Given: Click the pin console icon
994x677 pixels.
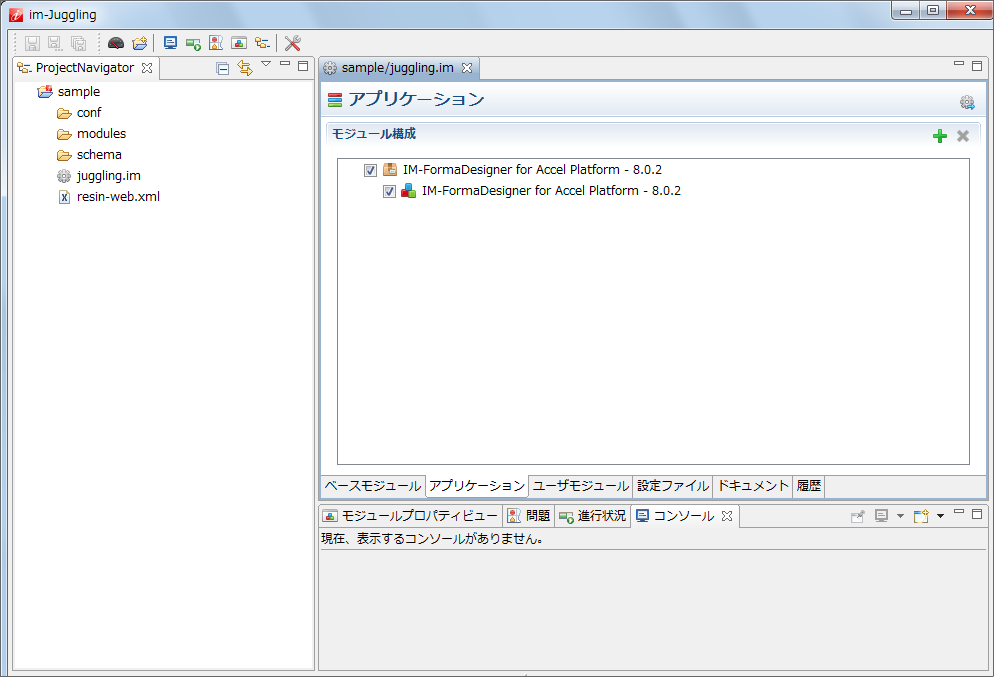Looking at the screenshot, I should (857, 516).
